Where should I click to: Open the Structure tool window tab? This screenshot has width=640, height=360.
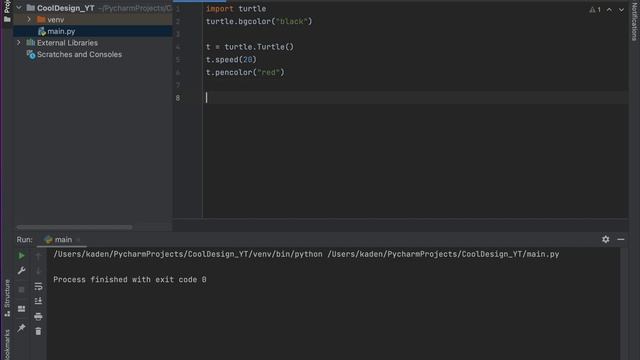(x=7, y=298)
